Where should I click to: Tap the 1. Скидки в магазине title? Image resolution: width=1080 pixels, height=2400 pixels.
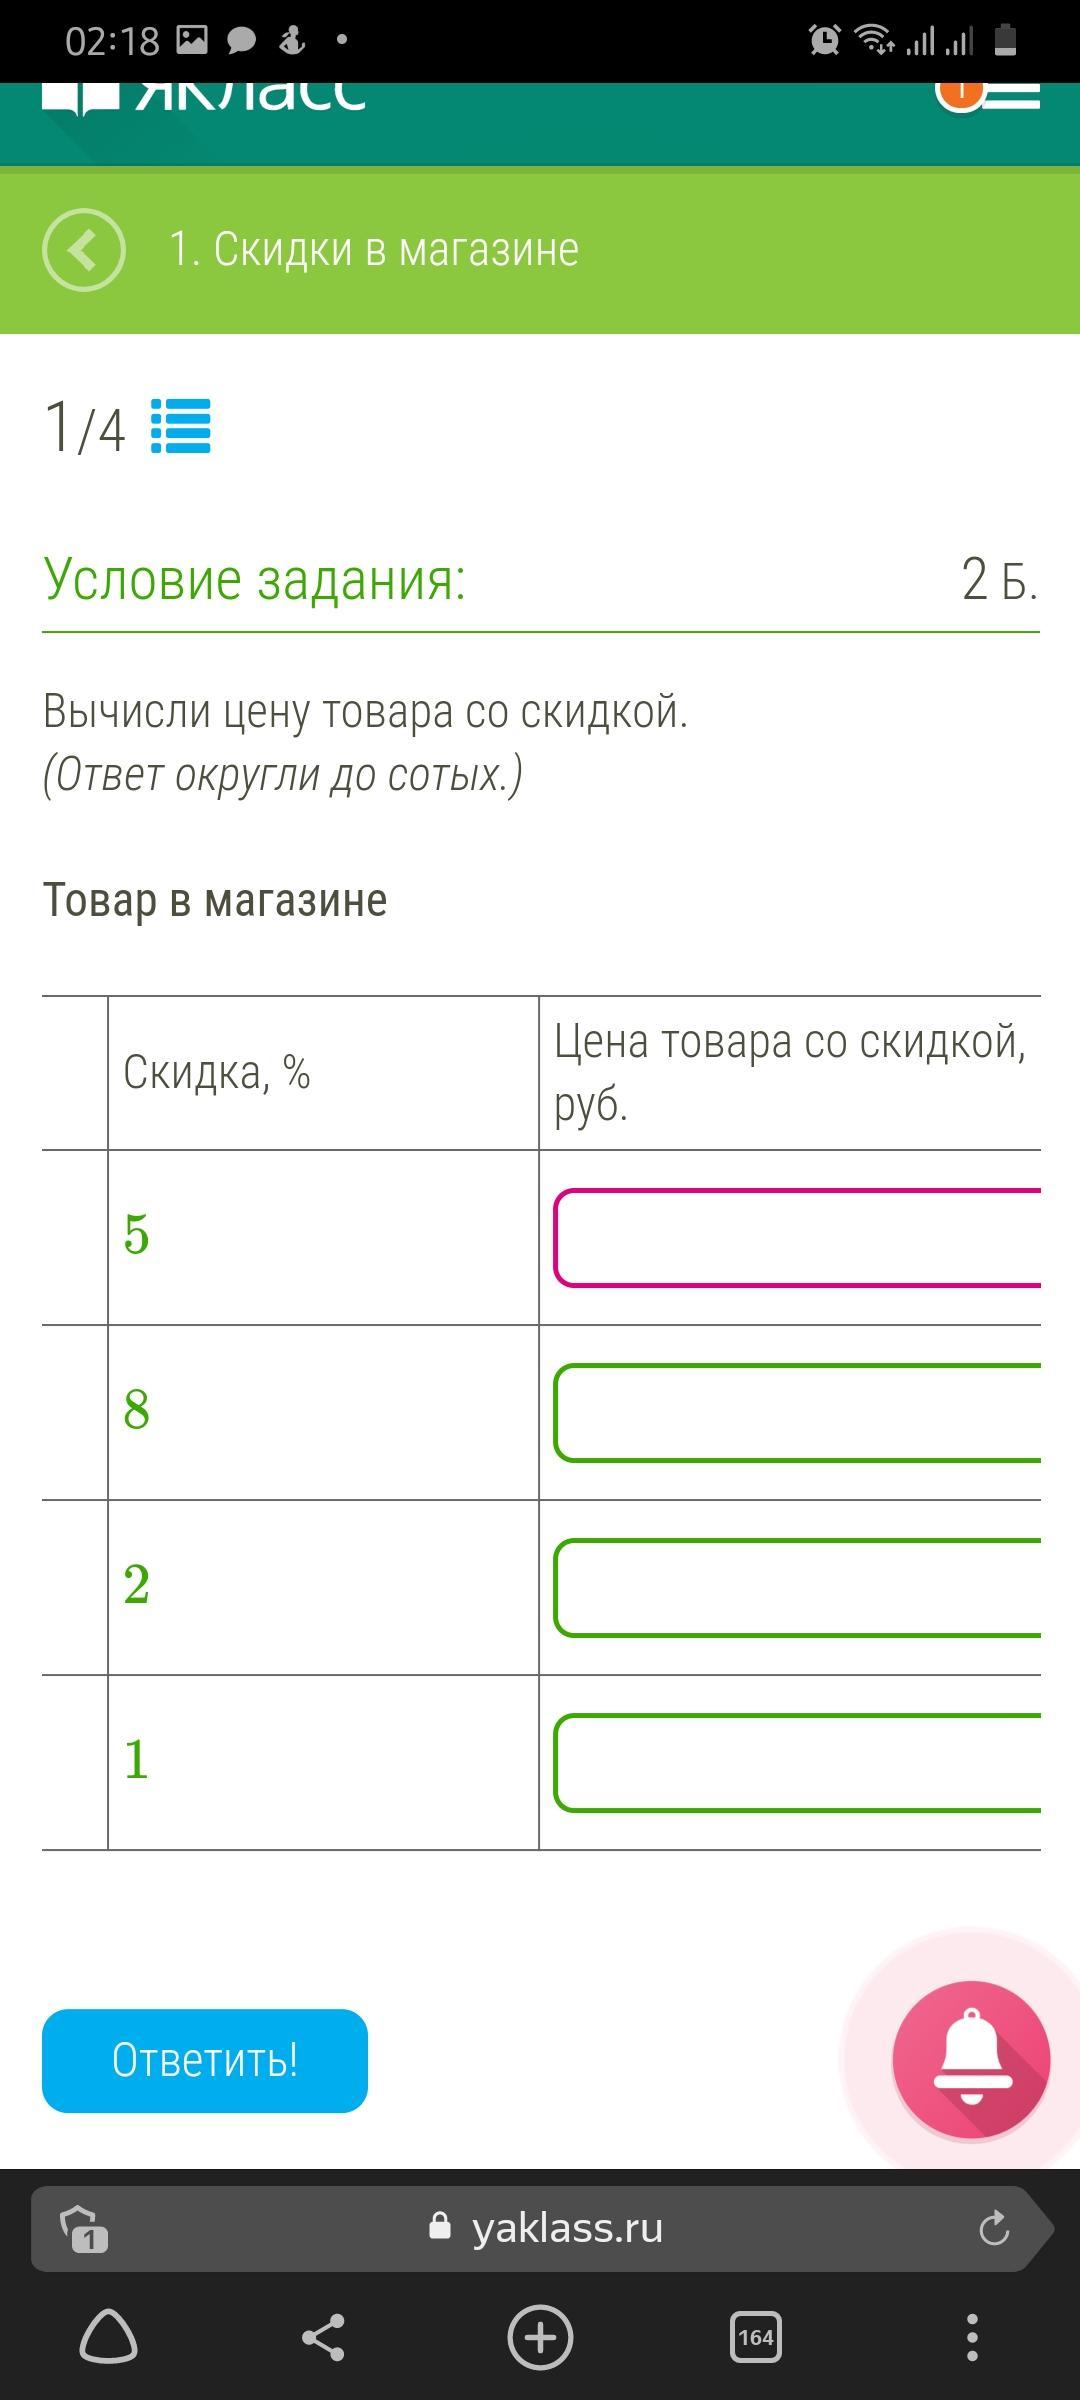374,249
